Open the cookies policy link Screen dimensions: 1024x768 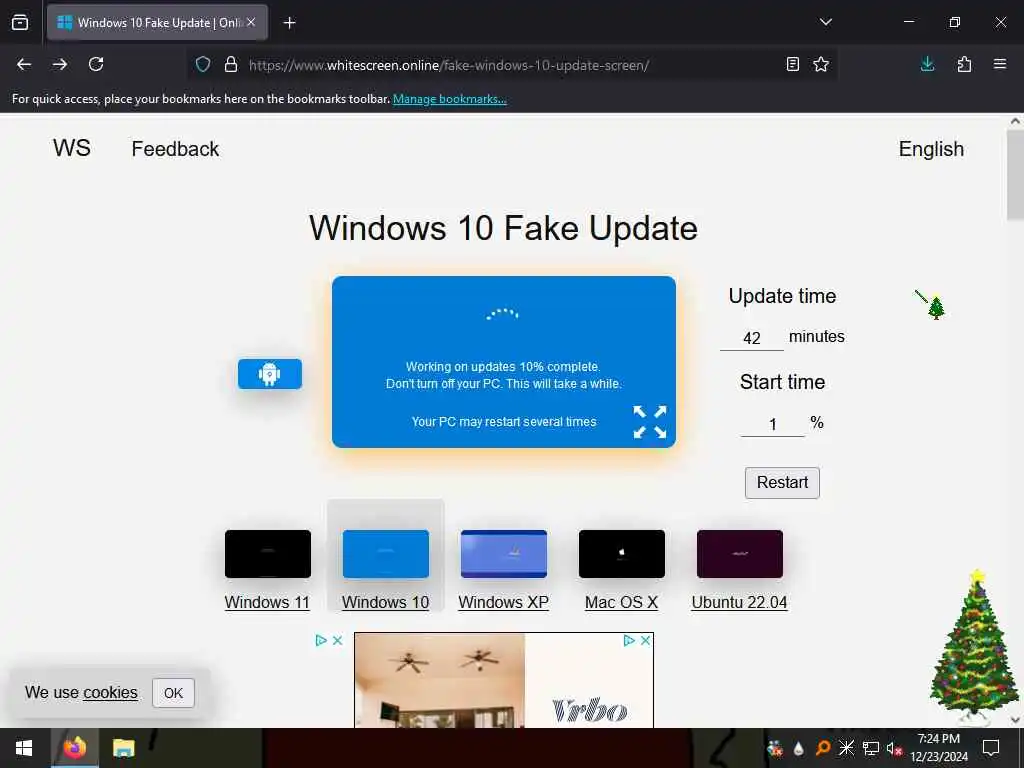110,692
